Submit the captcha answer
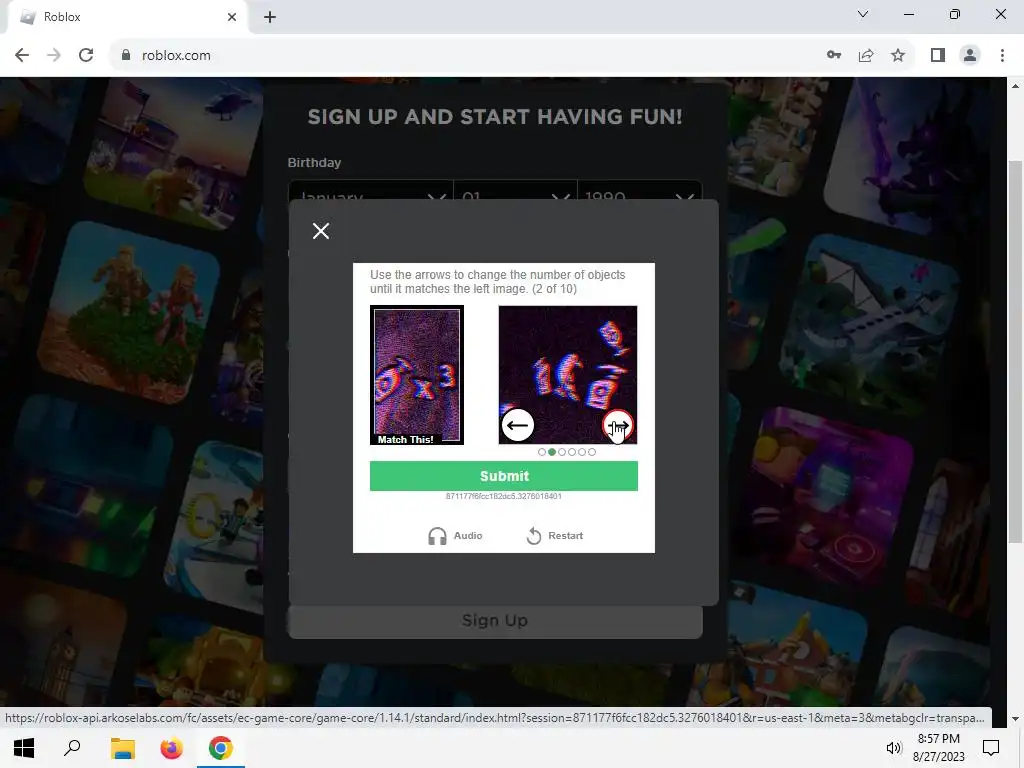 tap(504, 476)
